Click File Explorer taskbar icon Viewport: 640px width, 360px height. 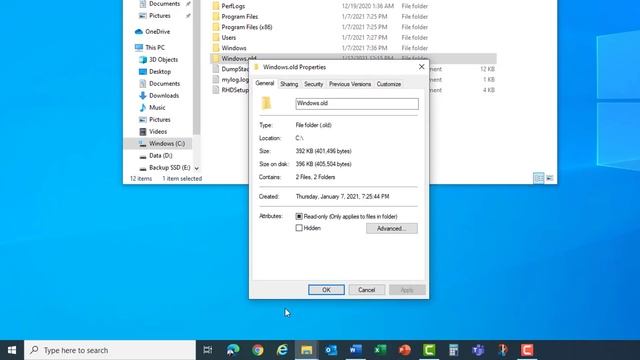(x=307, y=350)
